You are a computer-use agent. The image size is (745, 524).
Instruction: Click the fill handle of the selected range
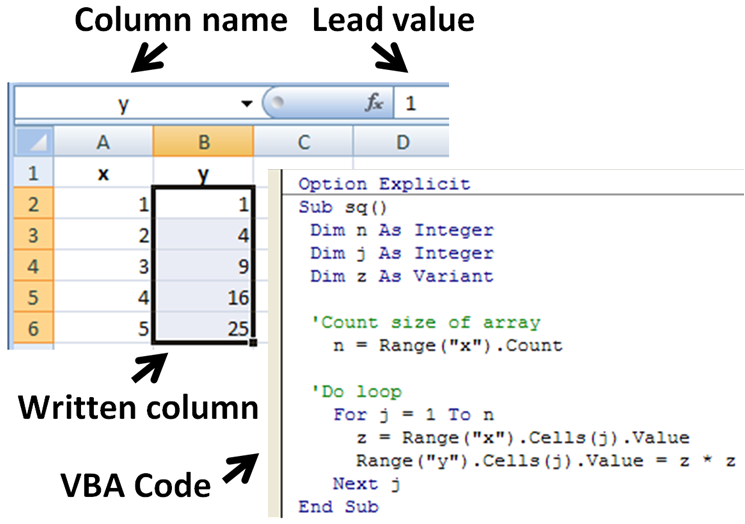254,343
